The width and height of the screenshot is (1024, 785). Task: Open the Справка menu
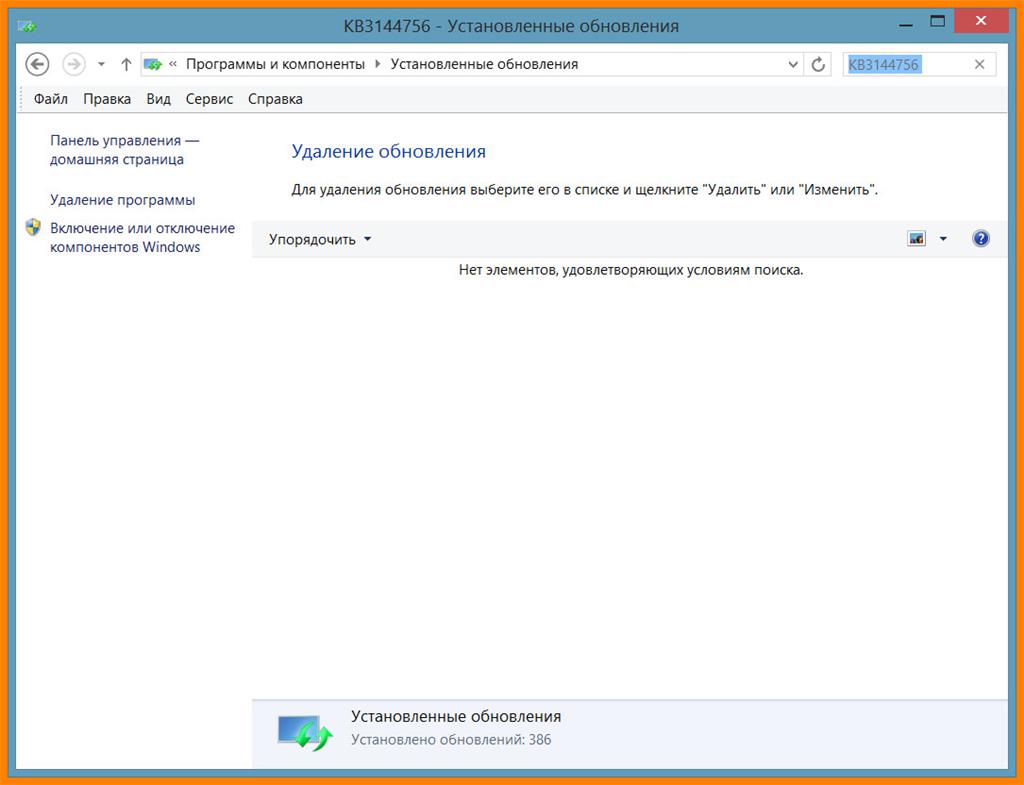(275, 99)
